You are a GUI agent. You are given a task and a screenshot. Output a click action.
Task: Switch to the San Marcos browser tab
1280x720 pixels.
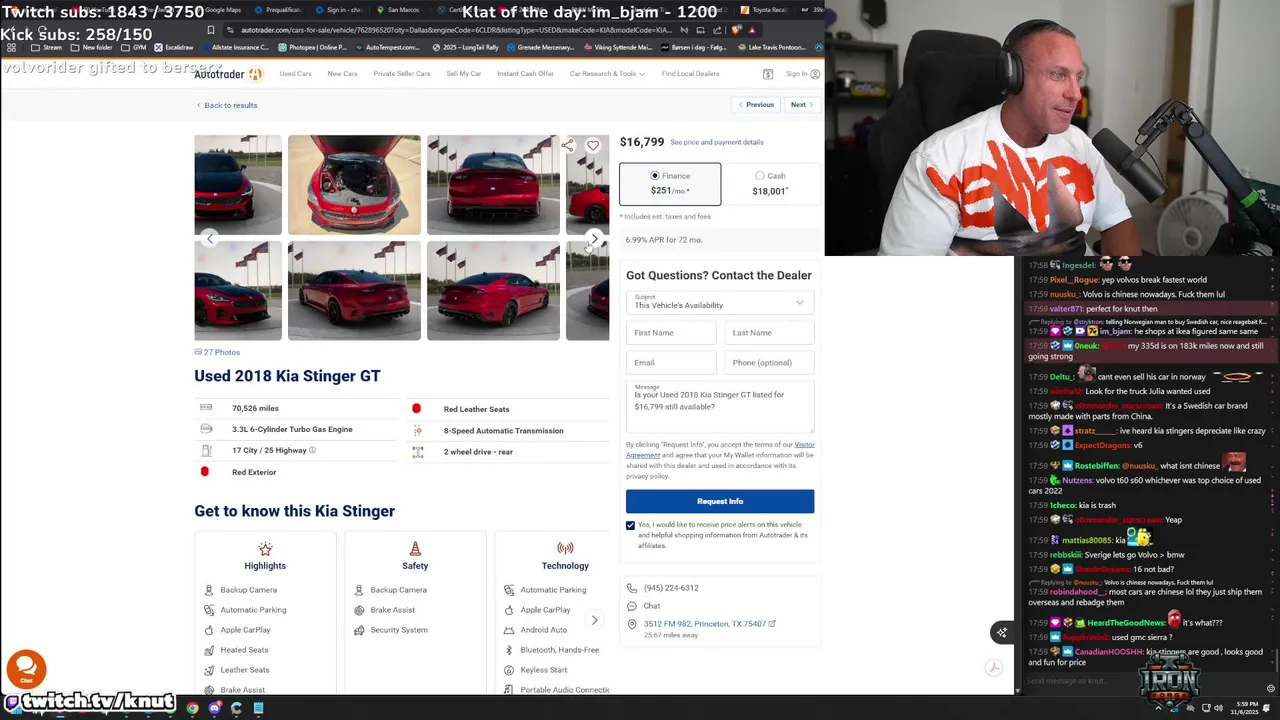(x=398, y=10)
